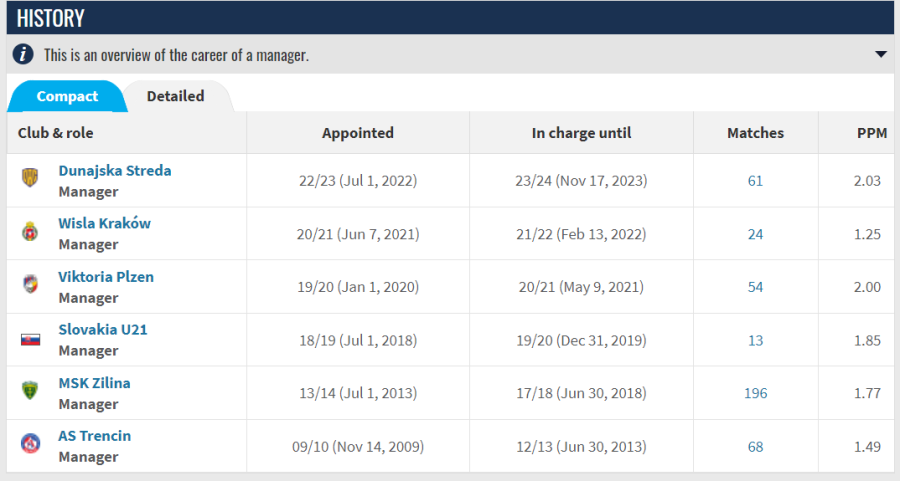View the 13 matches with Slovakia U21

755,340
